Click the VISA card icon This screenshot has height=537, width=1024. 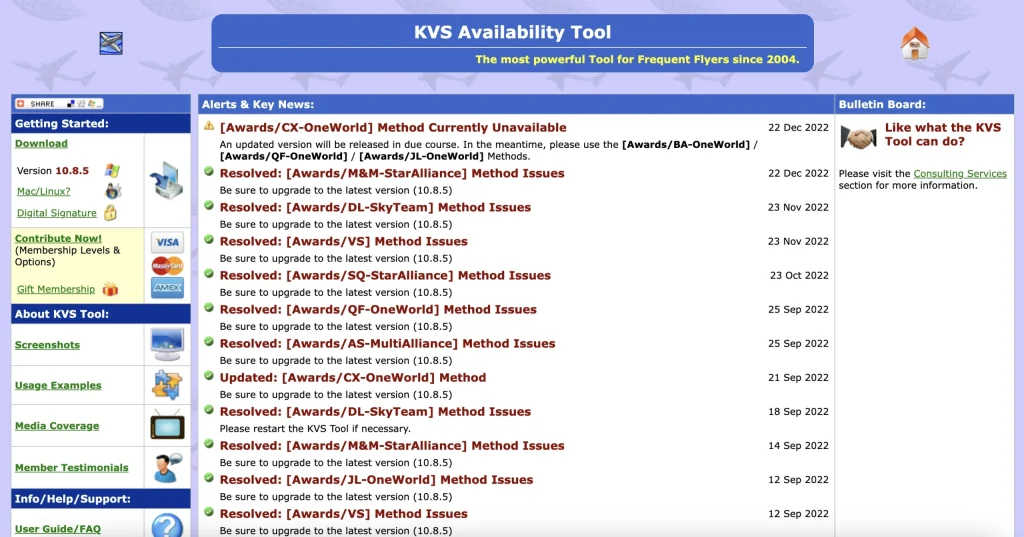pos(167,242)
